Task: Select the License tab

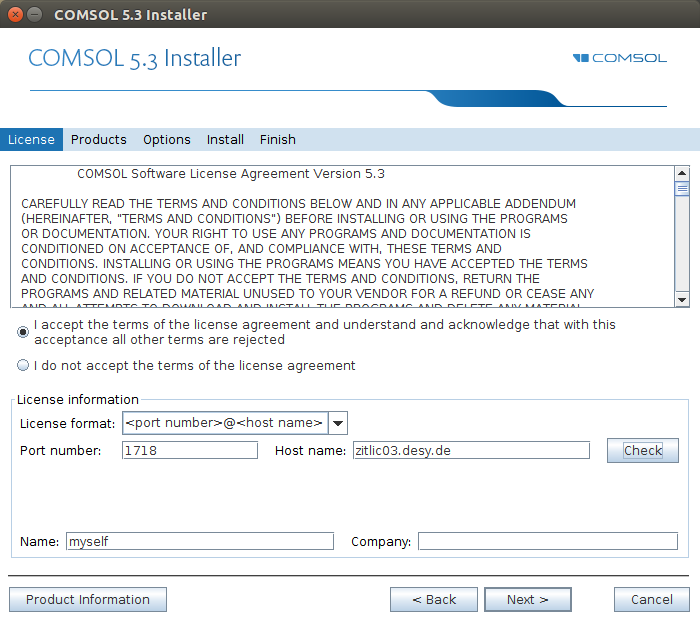Action: 31,140
